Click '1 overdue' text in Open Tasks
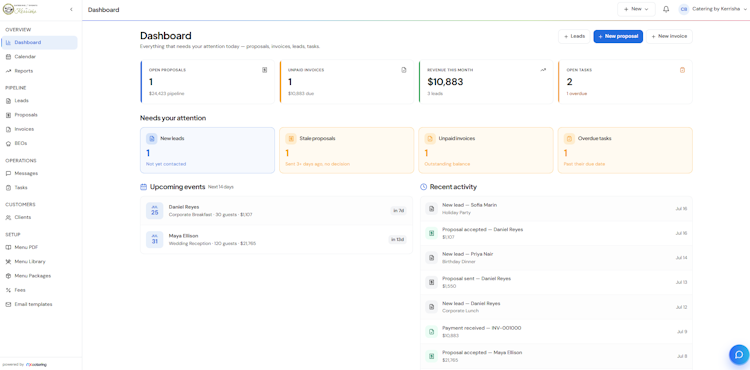Screen dimensions: 750x370 pos(577,94)
